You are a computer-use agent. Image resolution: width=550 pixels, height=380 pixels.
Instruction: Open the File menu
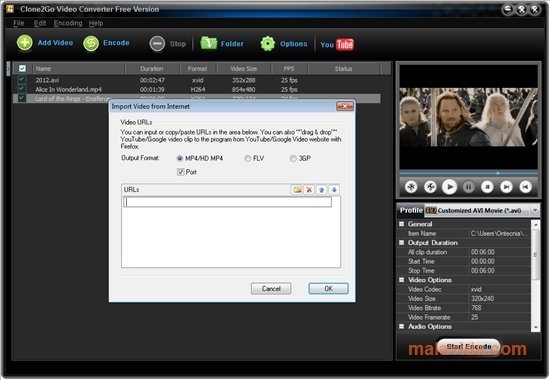[x=19, y=23]
